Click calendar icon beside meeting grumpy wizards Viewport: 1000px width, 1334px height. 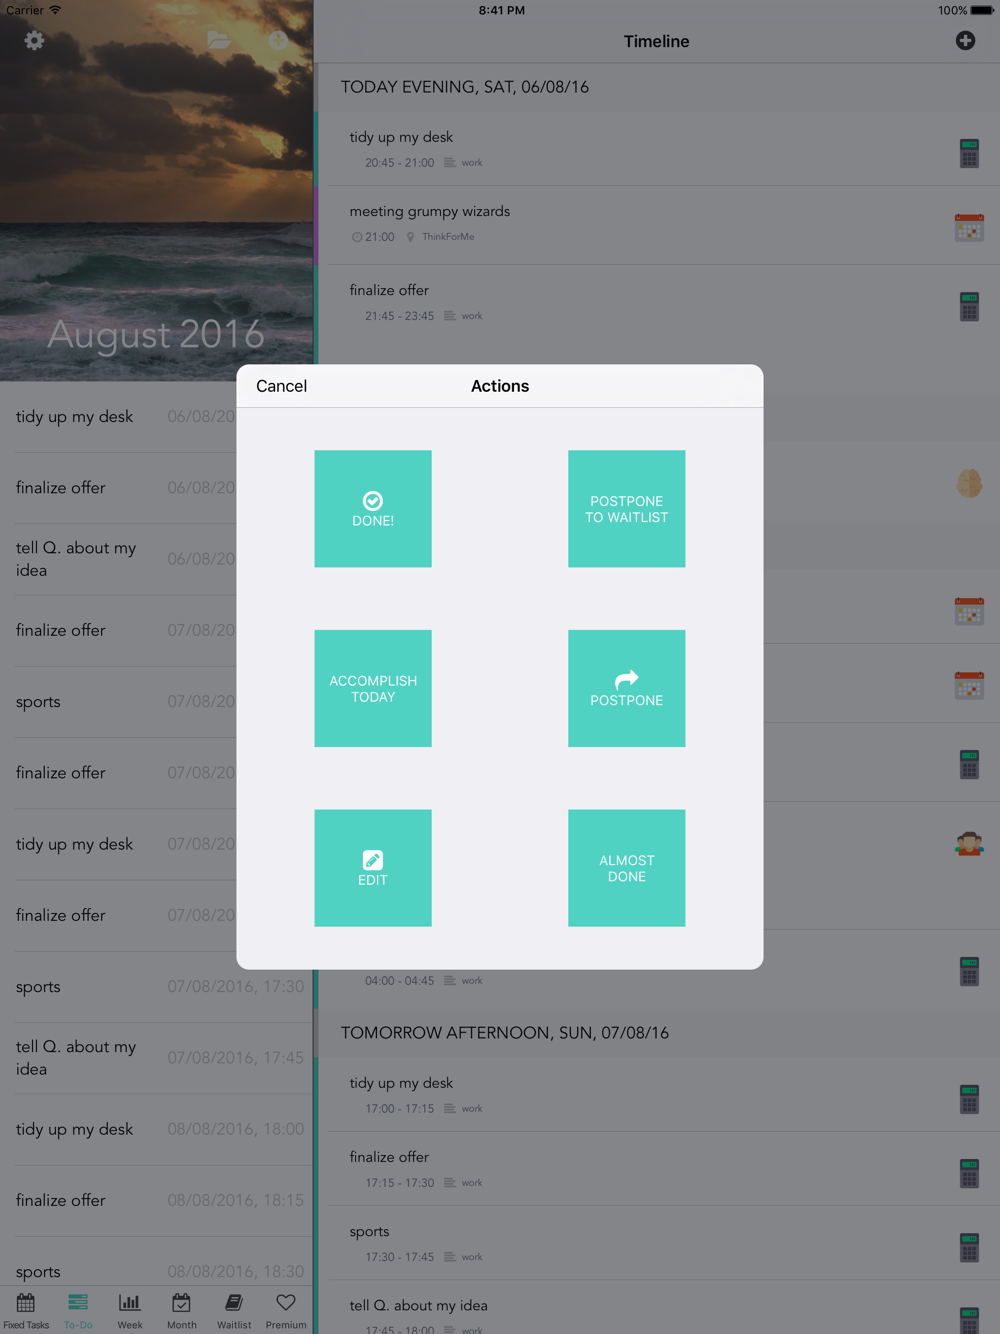[x=969, y=228]
